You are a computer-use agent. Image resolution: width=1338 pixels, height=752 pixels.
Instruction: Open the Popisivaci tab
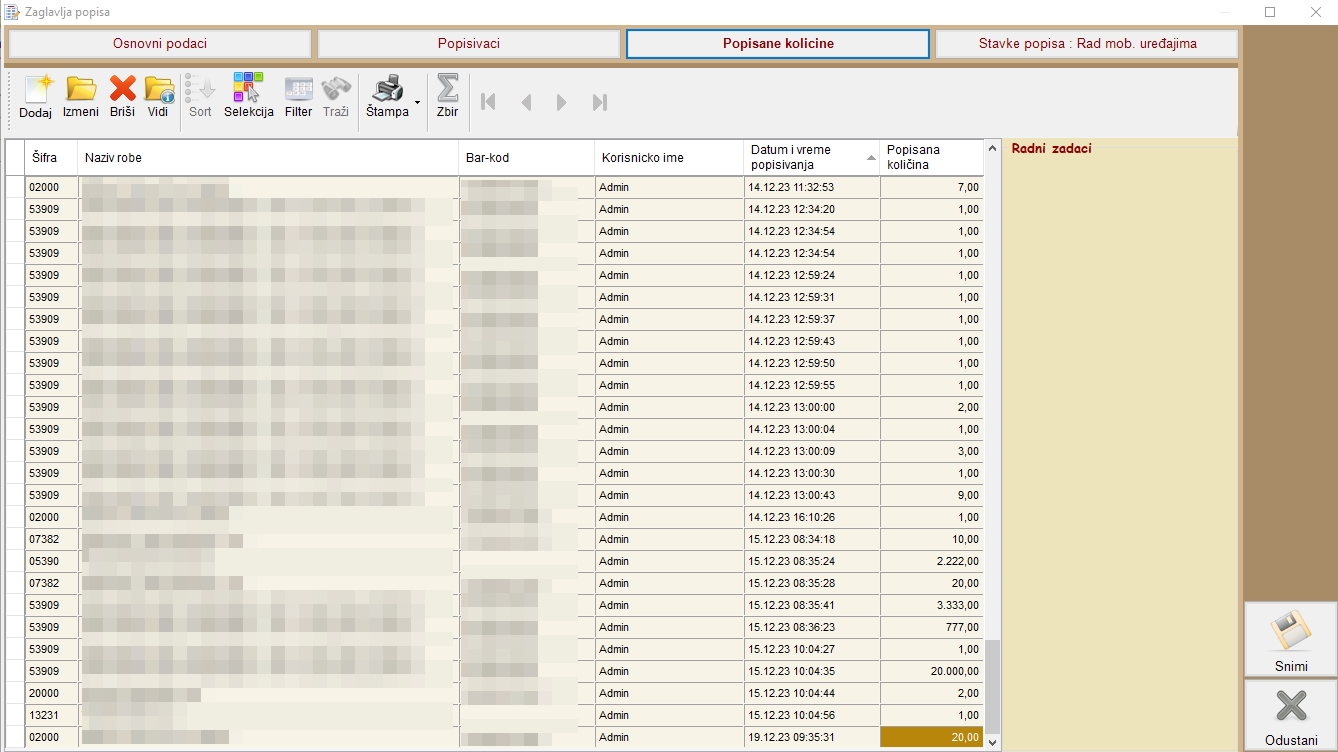[468, 44]
